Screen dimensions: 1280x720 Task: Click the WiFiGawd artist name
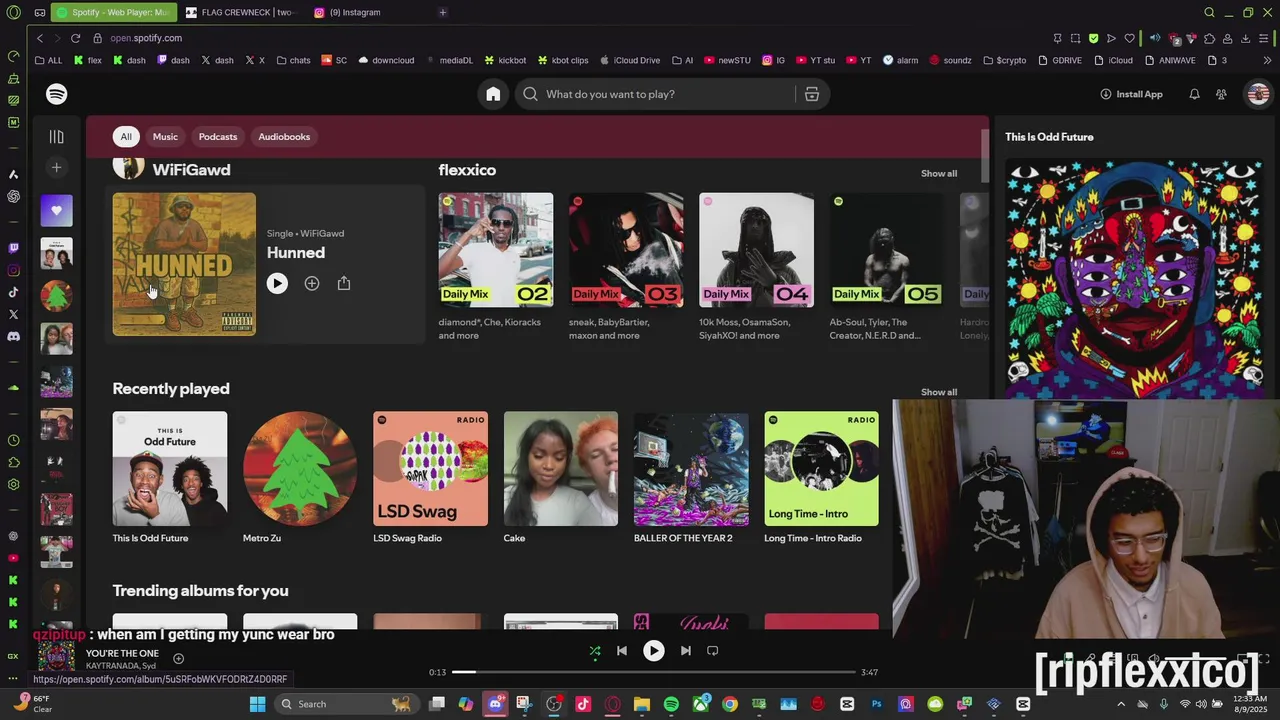(x=191, y=170)
